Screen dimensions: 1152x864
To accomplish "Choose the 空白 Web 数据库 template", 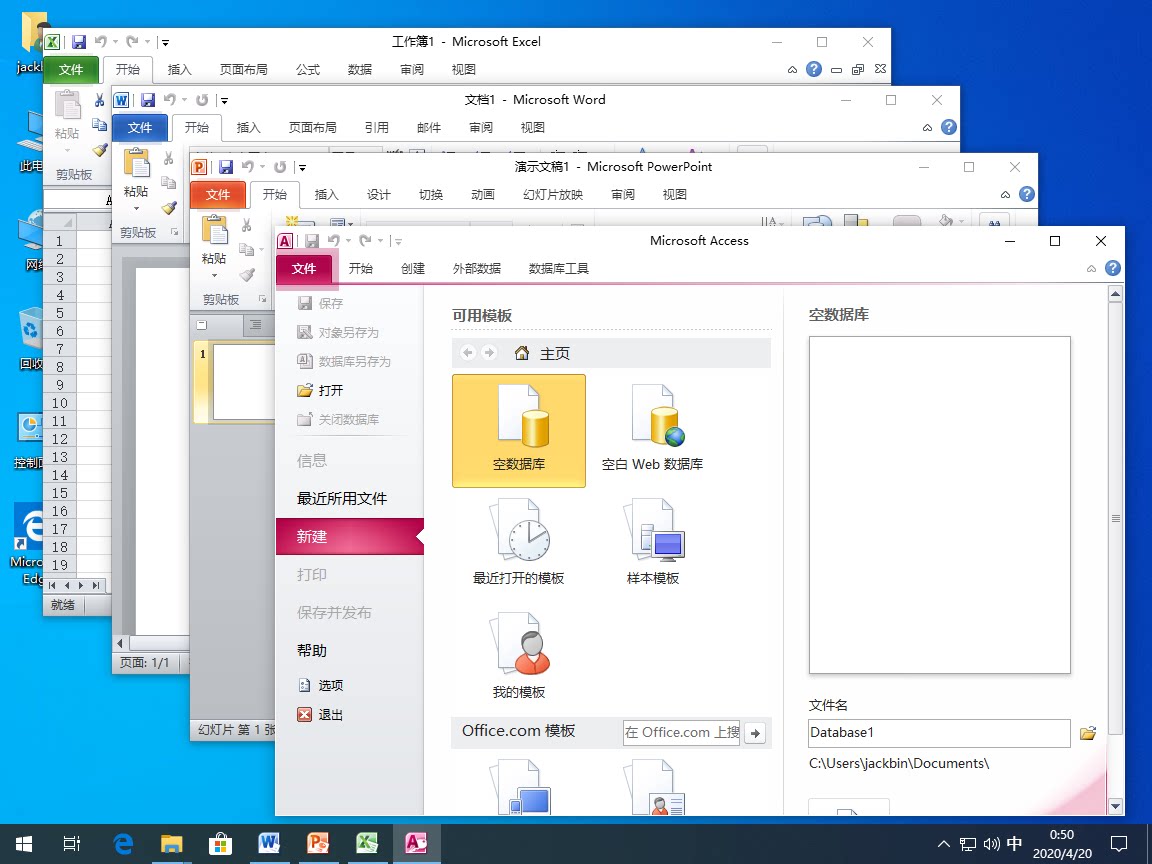I will [x=652, y=430].
